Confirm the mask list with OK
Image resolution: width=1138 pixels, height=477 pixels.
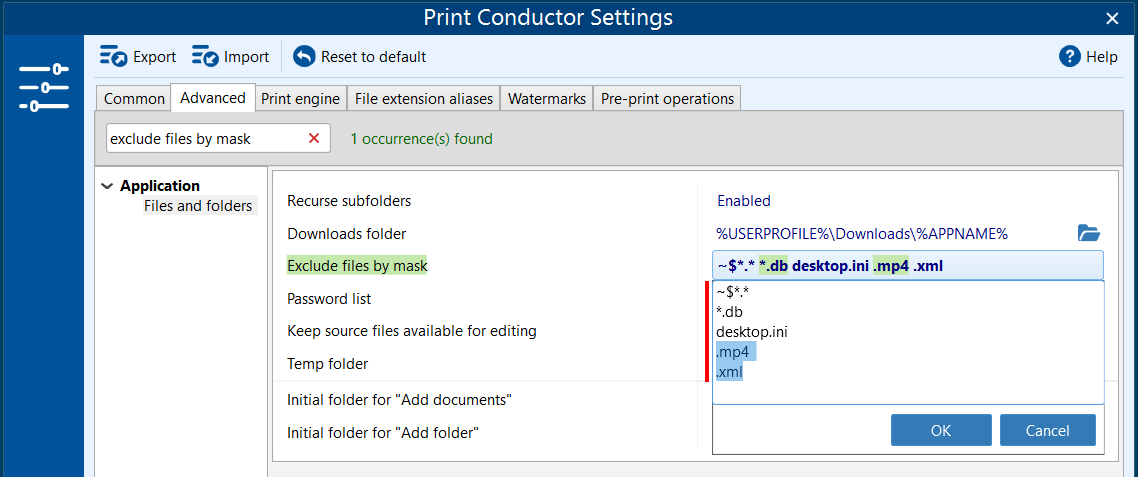tap(940, 431)
